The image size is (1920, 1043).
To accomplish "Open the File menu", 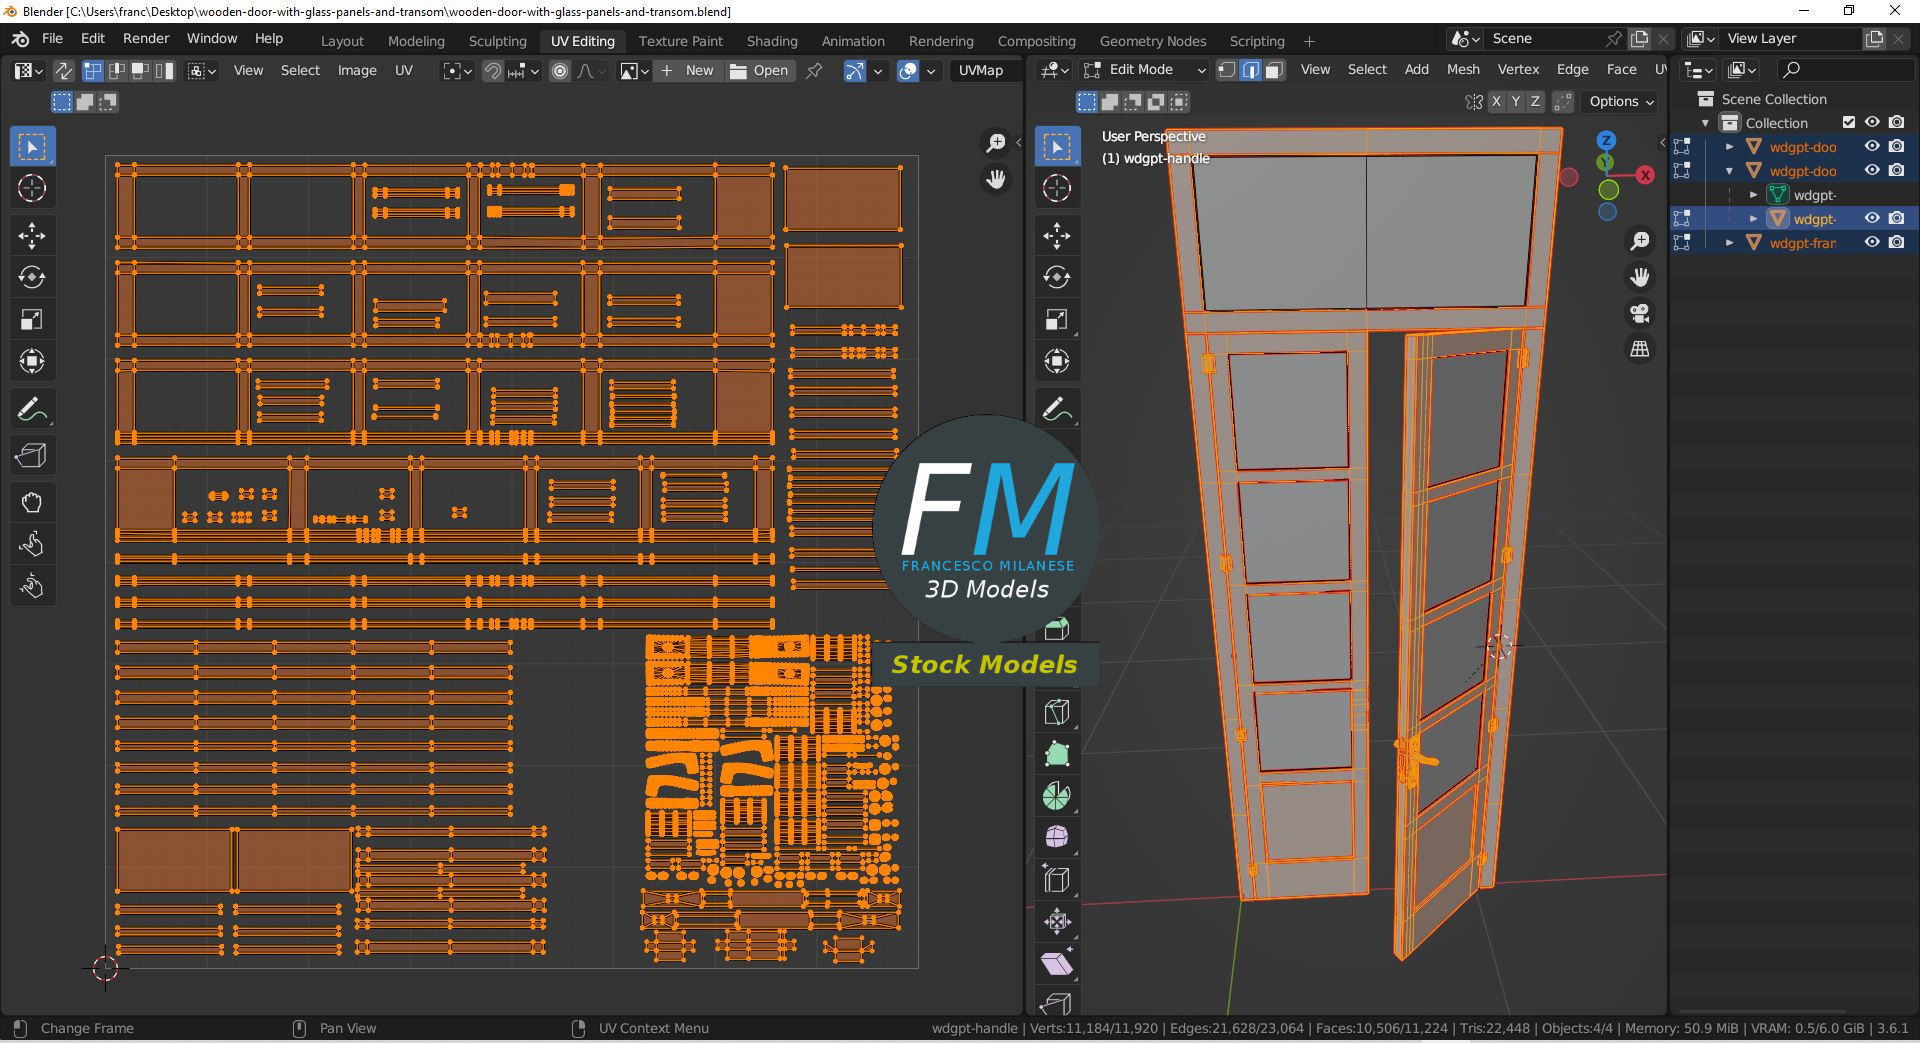I will 52,38.
